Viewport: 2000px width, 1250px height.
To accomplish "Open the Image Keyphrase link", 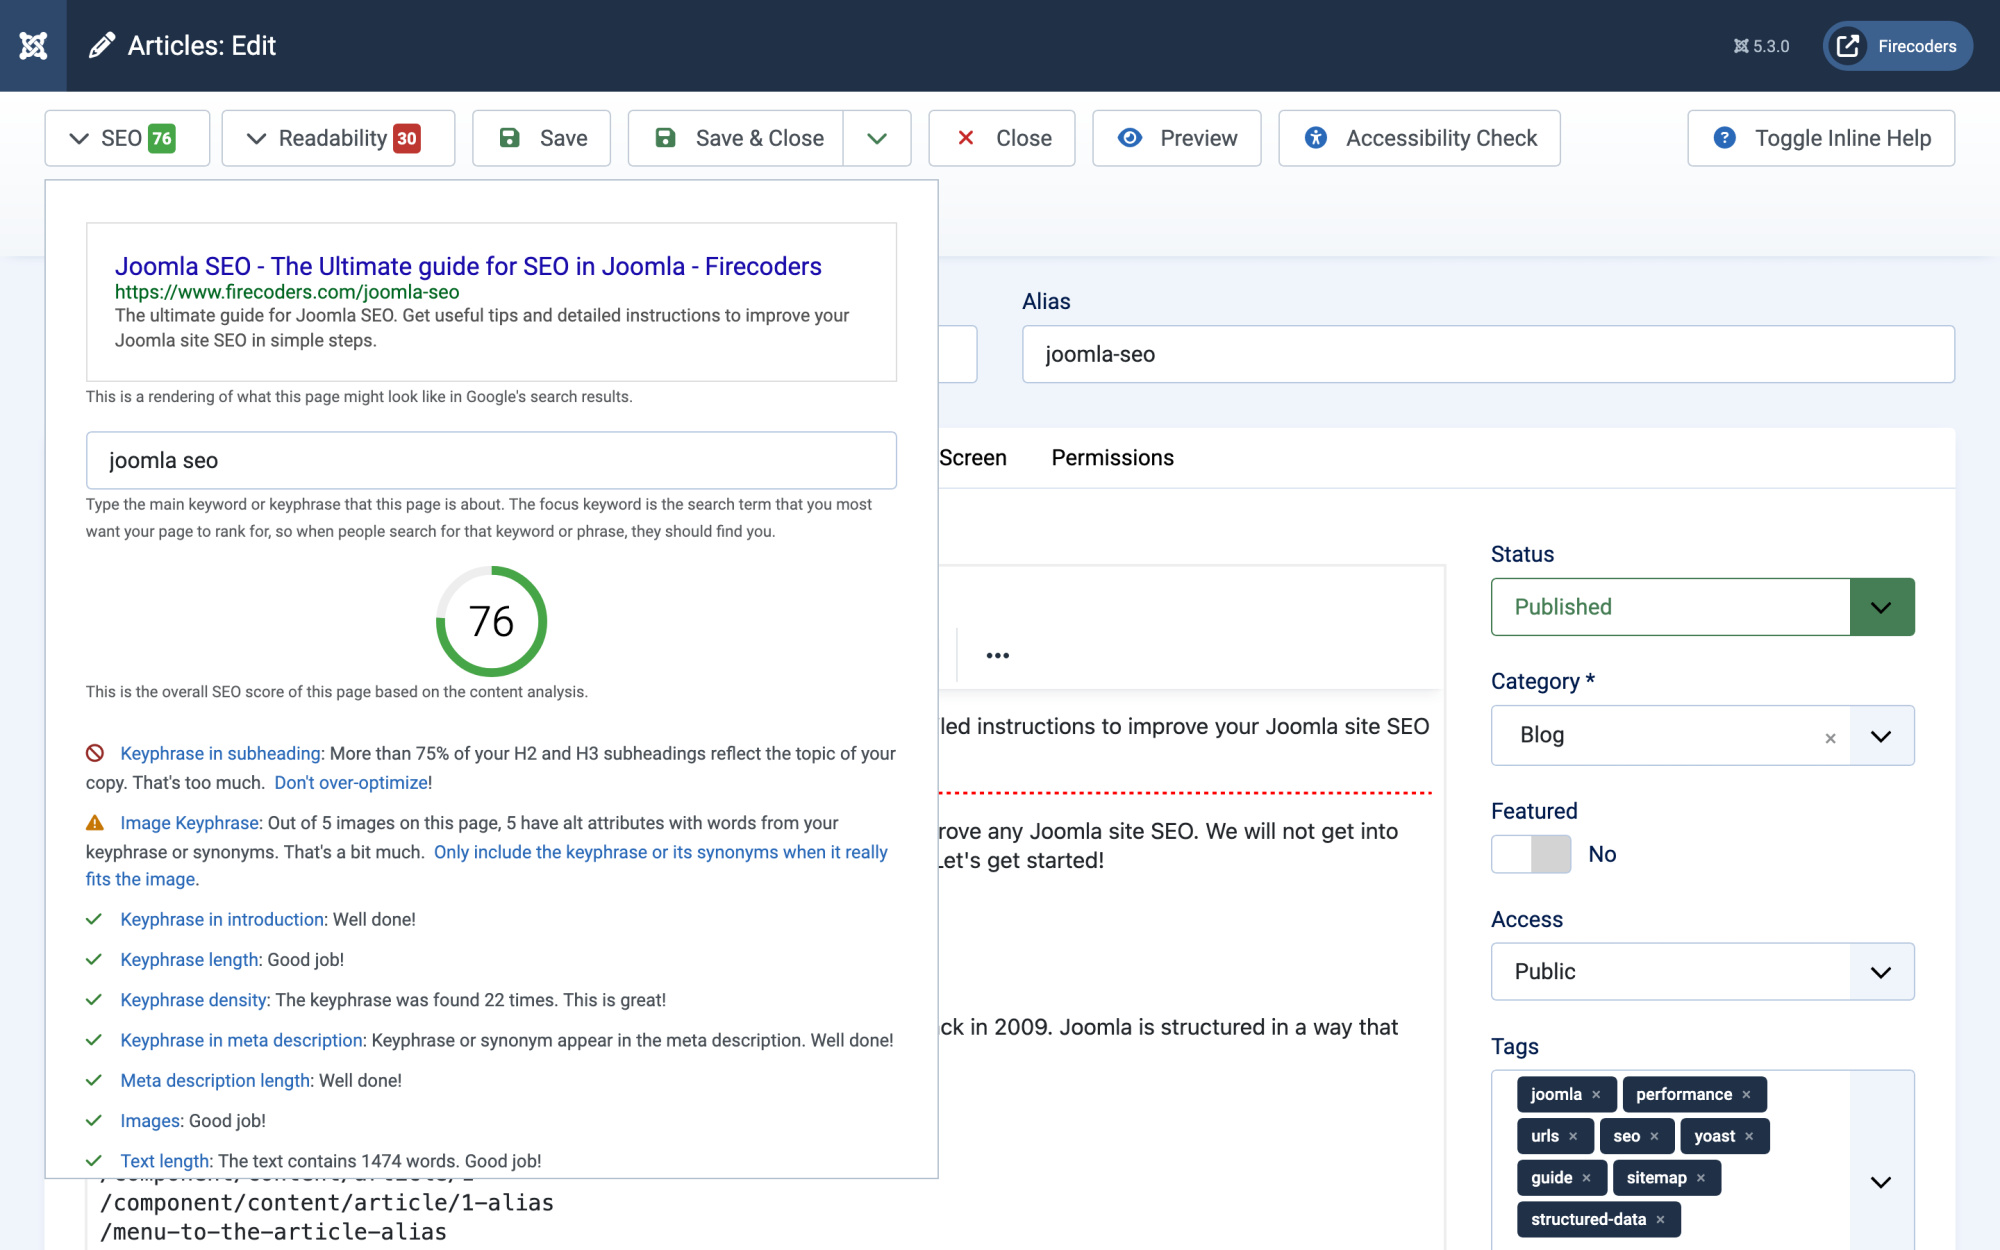I will coord(190,822).
